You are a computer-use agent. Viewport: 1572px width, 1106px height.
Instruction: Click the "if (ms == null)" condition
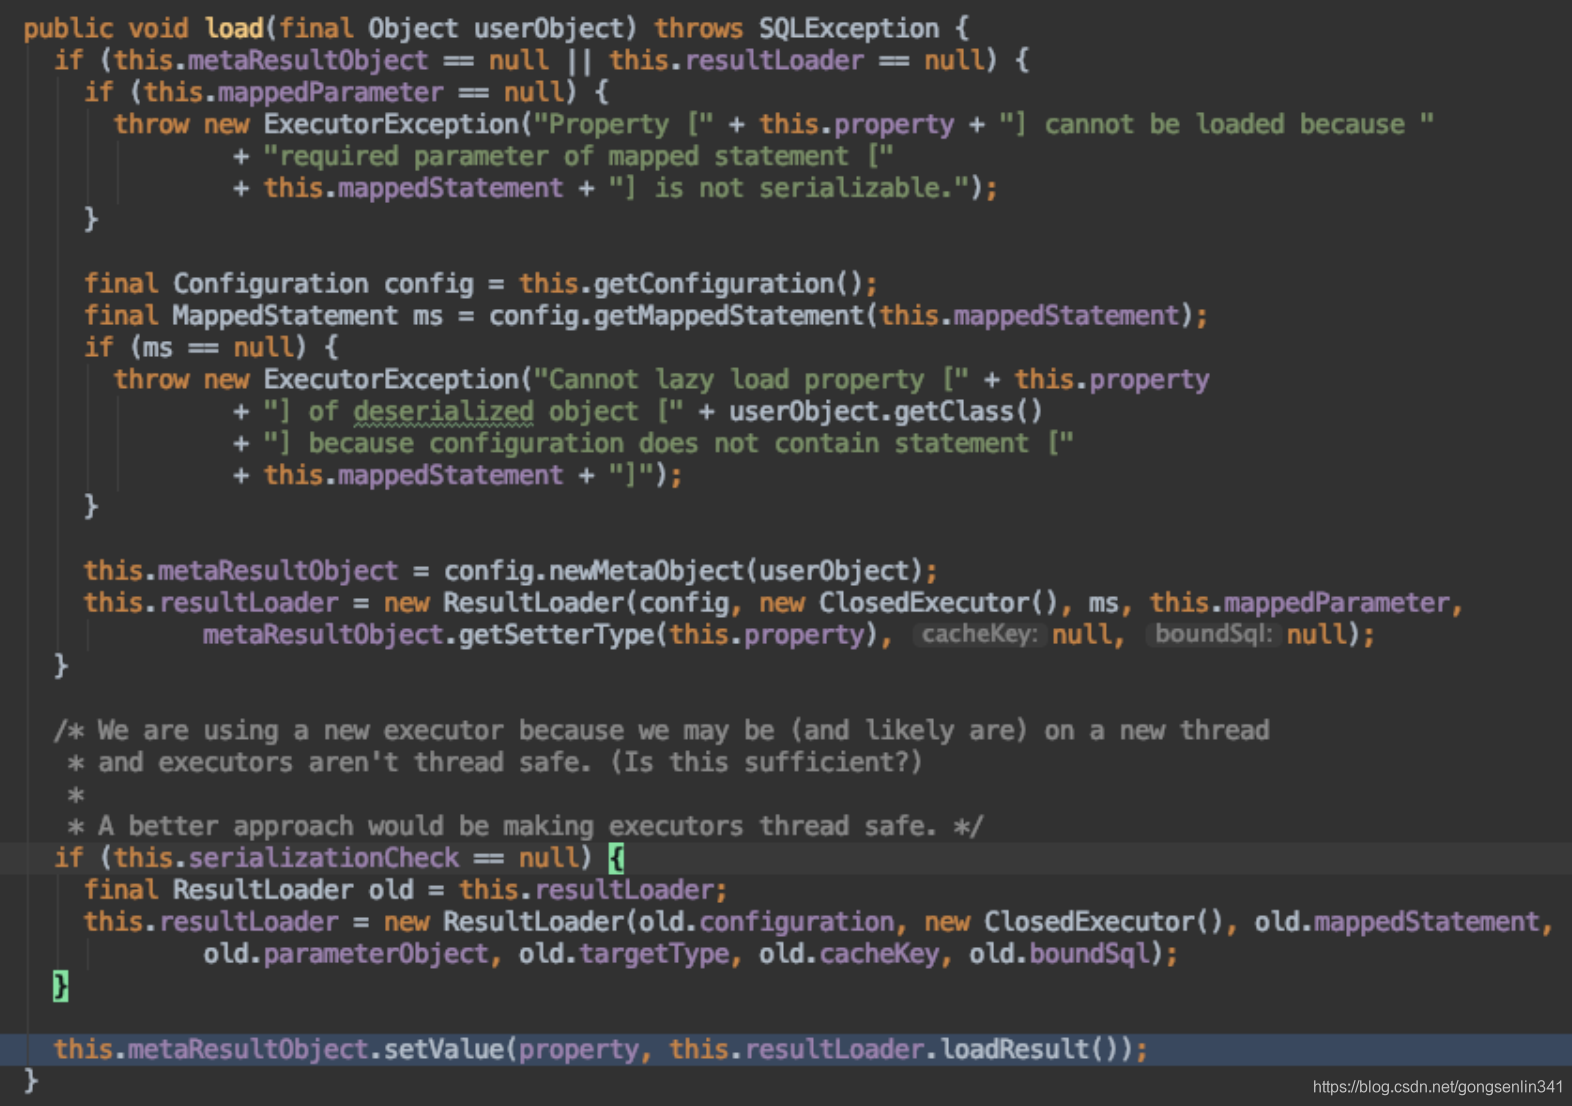(x=195, y=348)
